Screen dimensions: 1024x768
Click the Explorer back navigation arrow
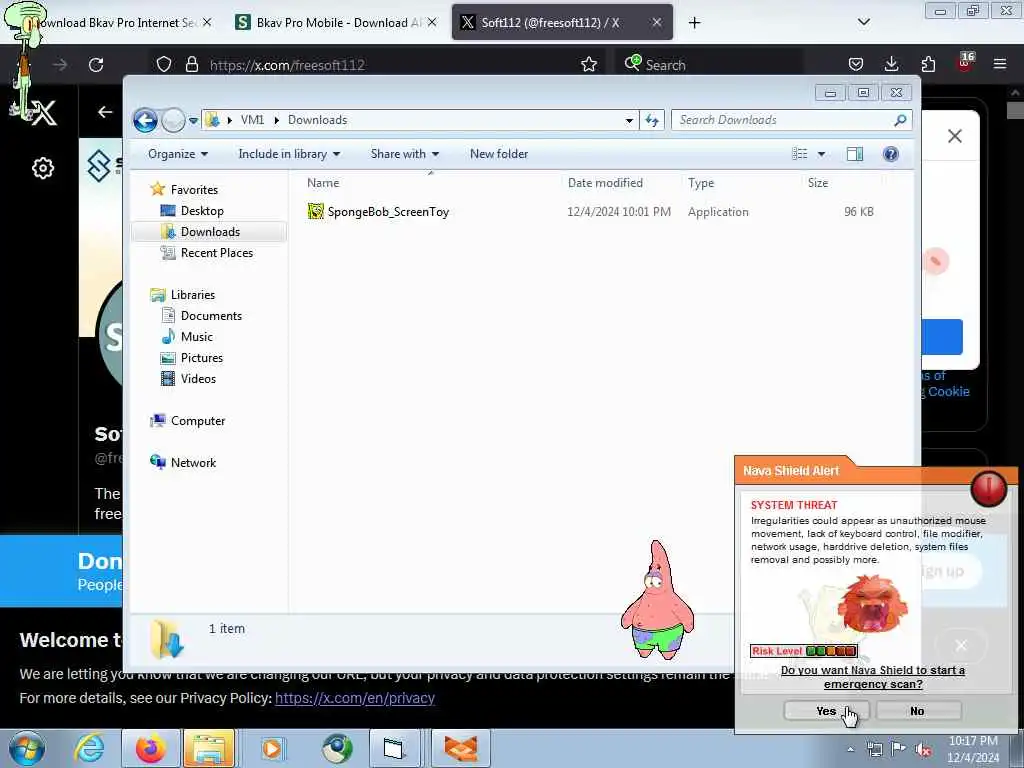[x=145, y=120]
